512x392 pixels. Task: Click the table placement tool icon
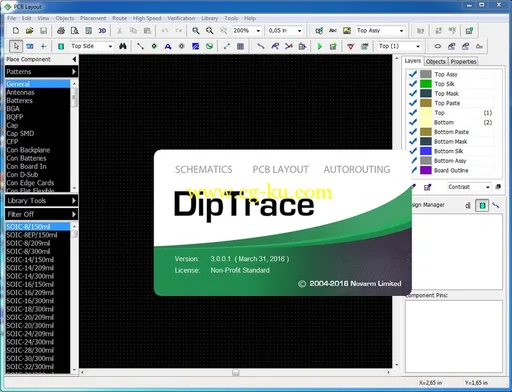click(240, 46)
